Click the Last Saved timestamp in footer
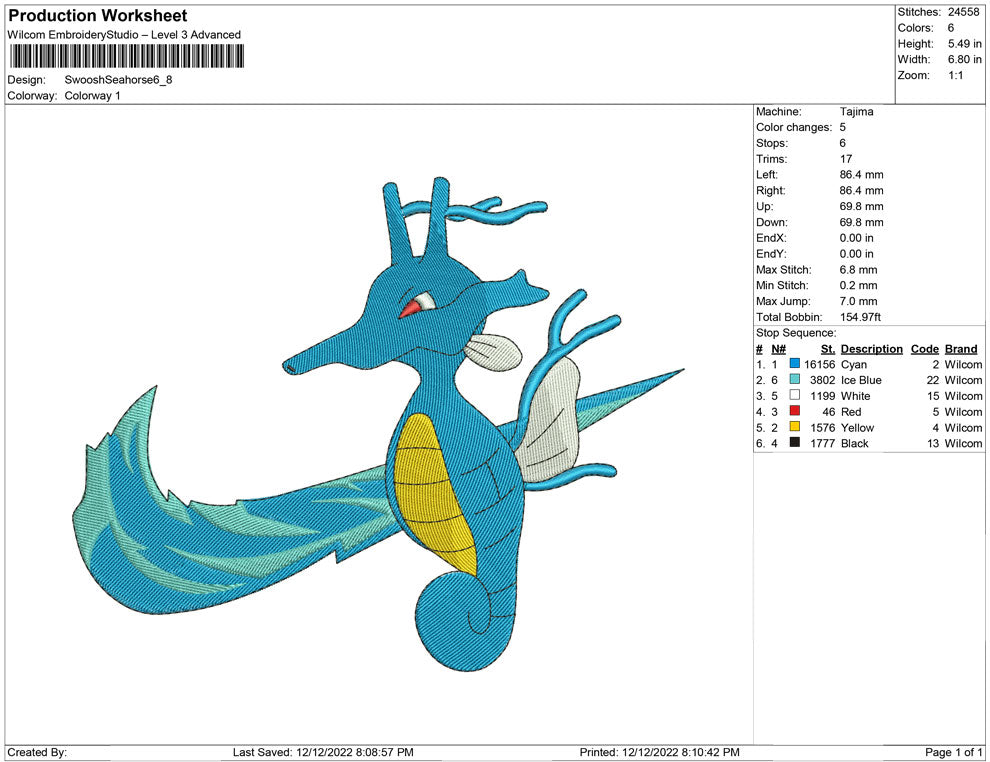 pyautogui.click(x=323, y=752)
